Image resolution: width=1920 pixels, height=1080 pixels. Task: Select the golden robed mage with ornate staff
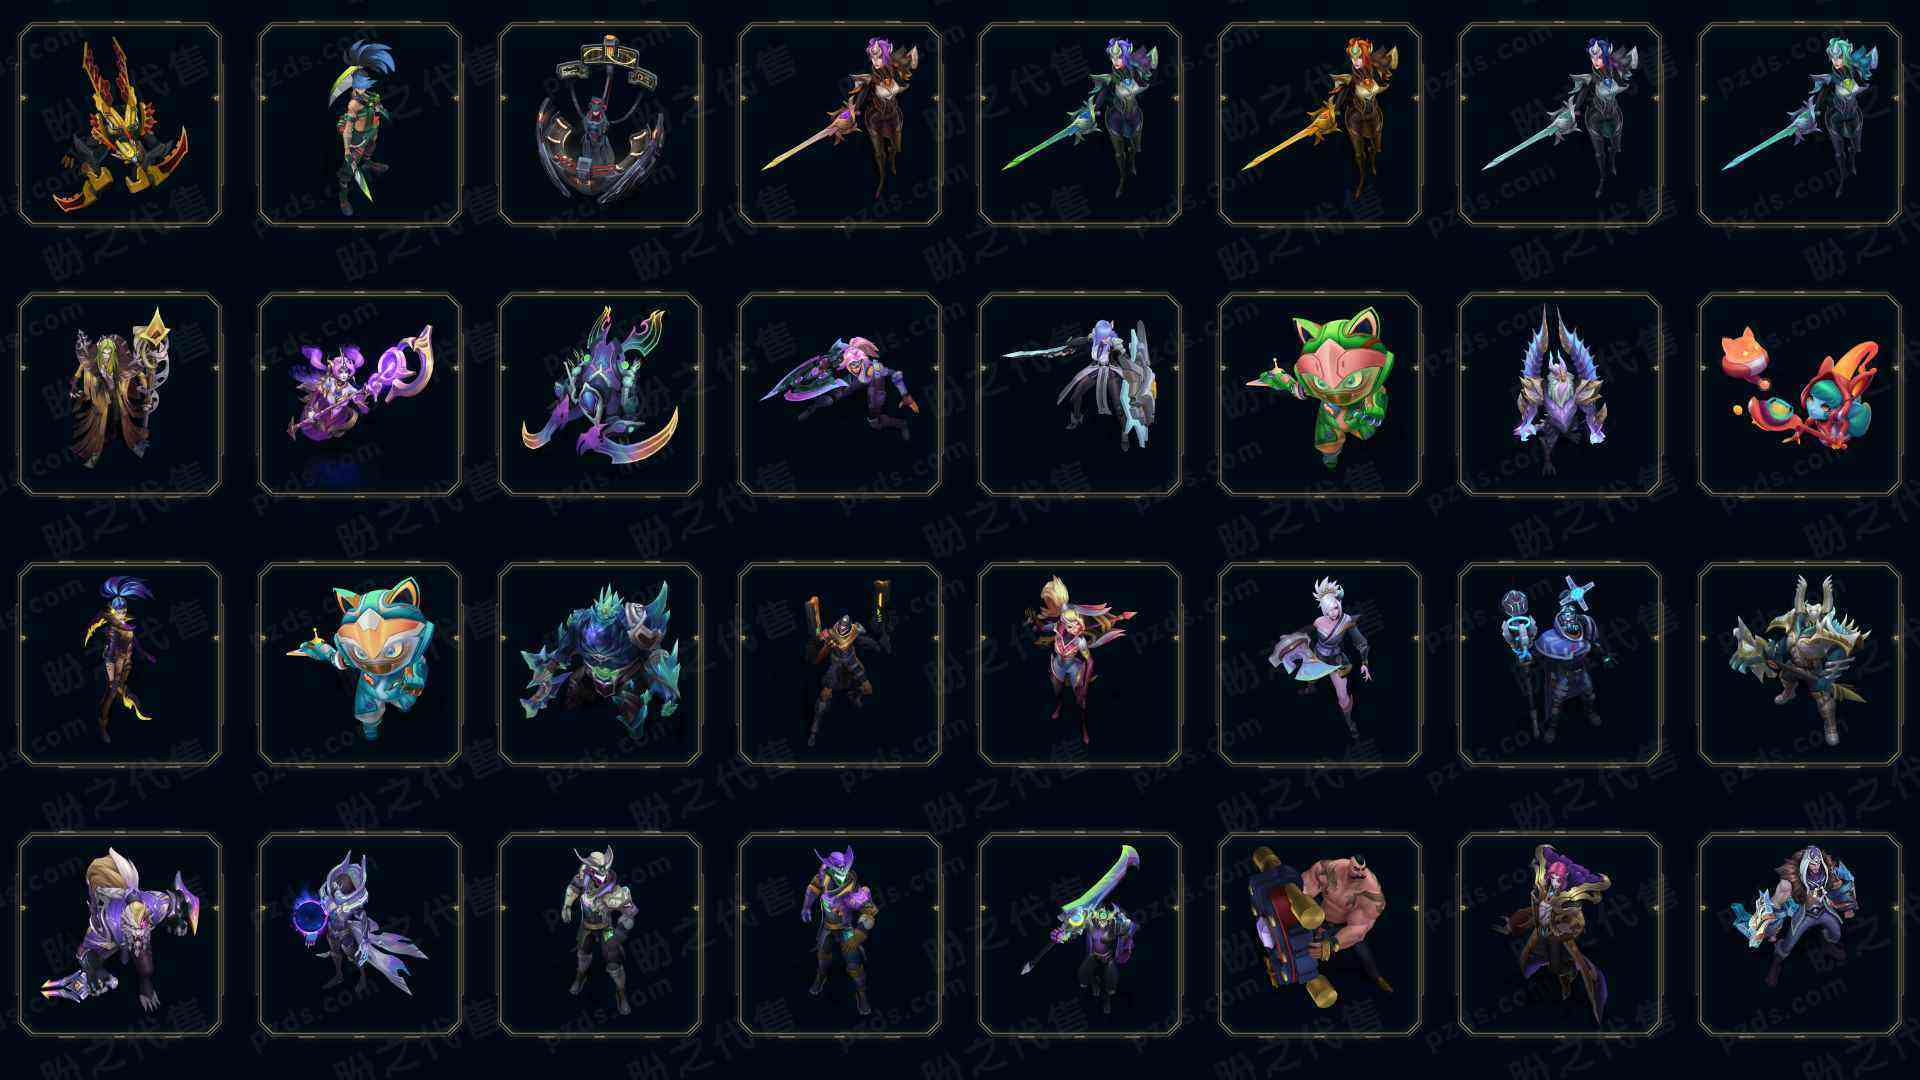(x=120, y=394)
